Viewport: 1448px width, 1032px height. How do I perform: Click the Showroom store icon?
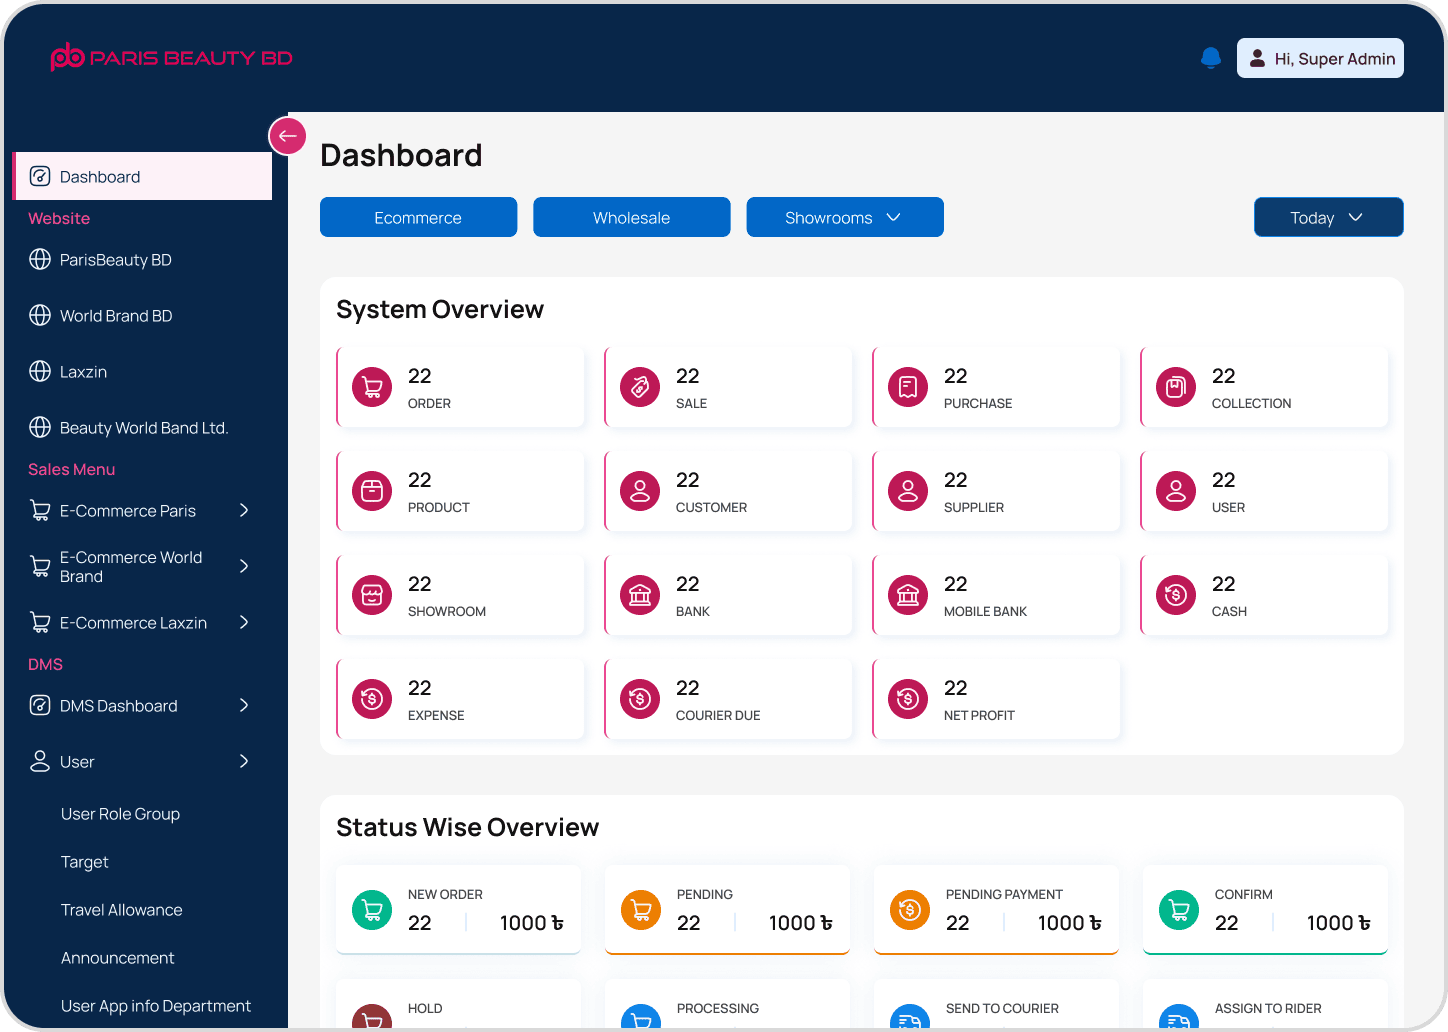coord(372,595)
